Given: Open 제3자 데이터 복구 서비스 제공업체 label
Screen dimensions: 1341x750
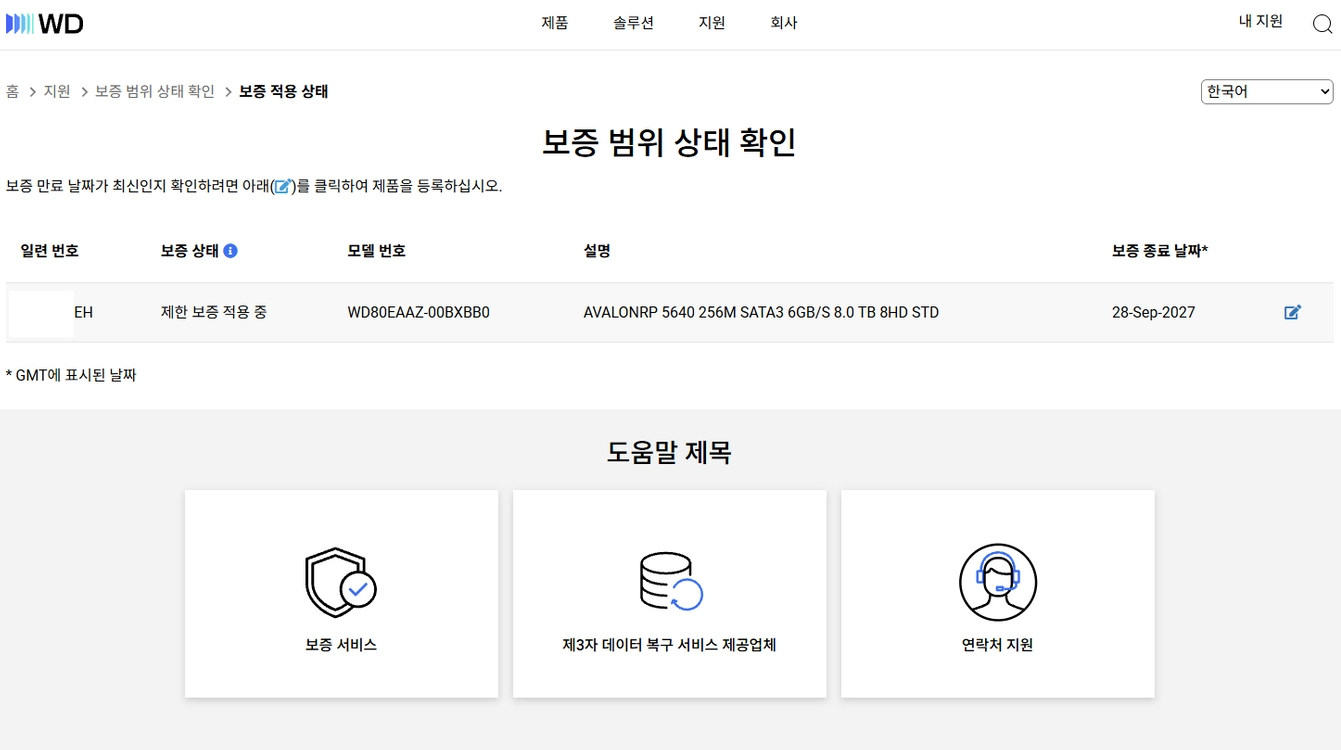Looking at the screenshot, I should click(669, 645).
